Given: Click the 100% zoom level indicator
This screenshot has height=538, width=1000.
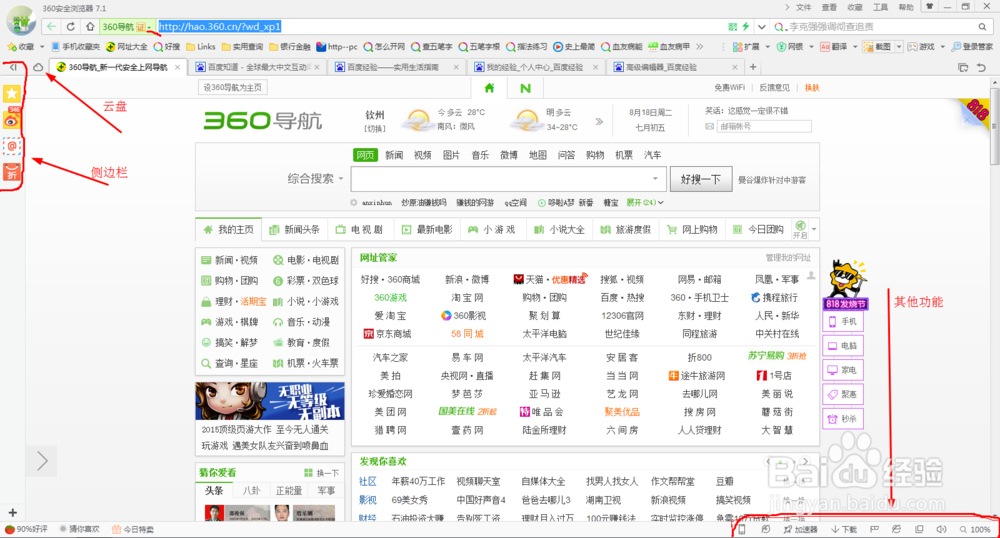Looking at the screenshot, I should (975, 529).
